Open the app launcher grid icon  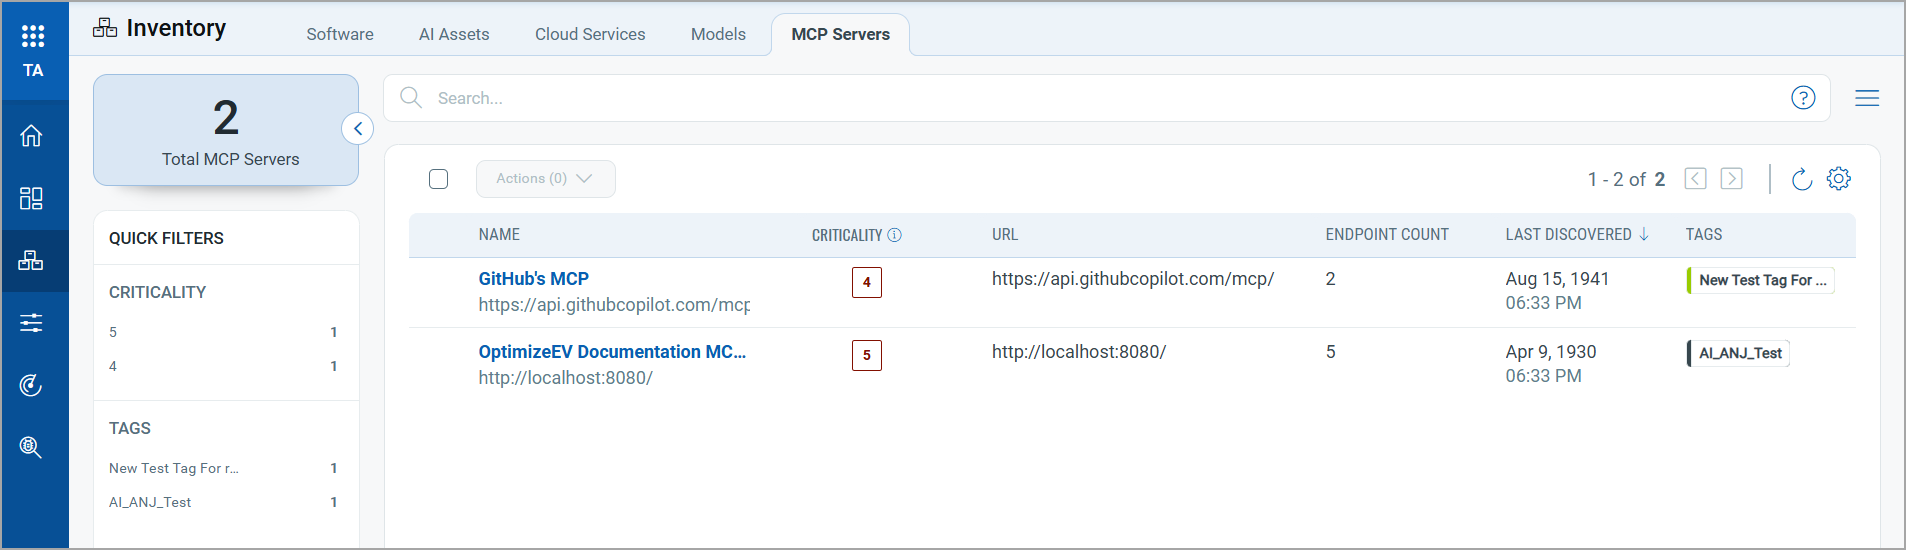click(33, 36)
